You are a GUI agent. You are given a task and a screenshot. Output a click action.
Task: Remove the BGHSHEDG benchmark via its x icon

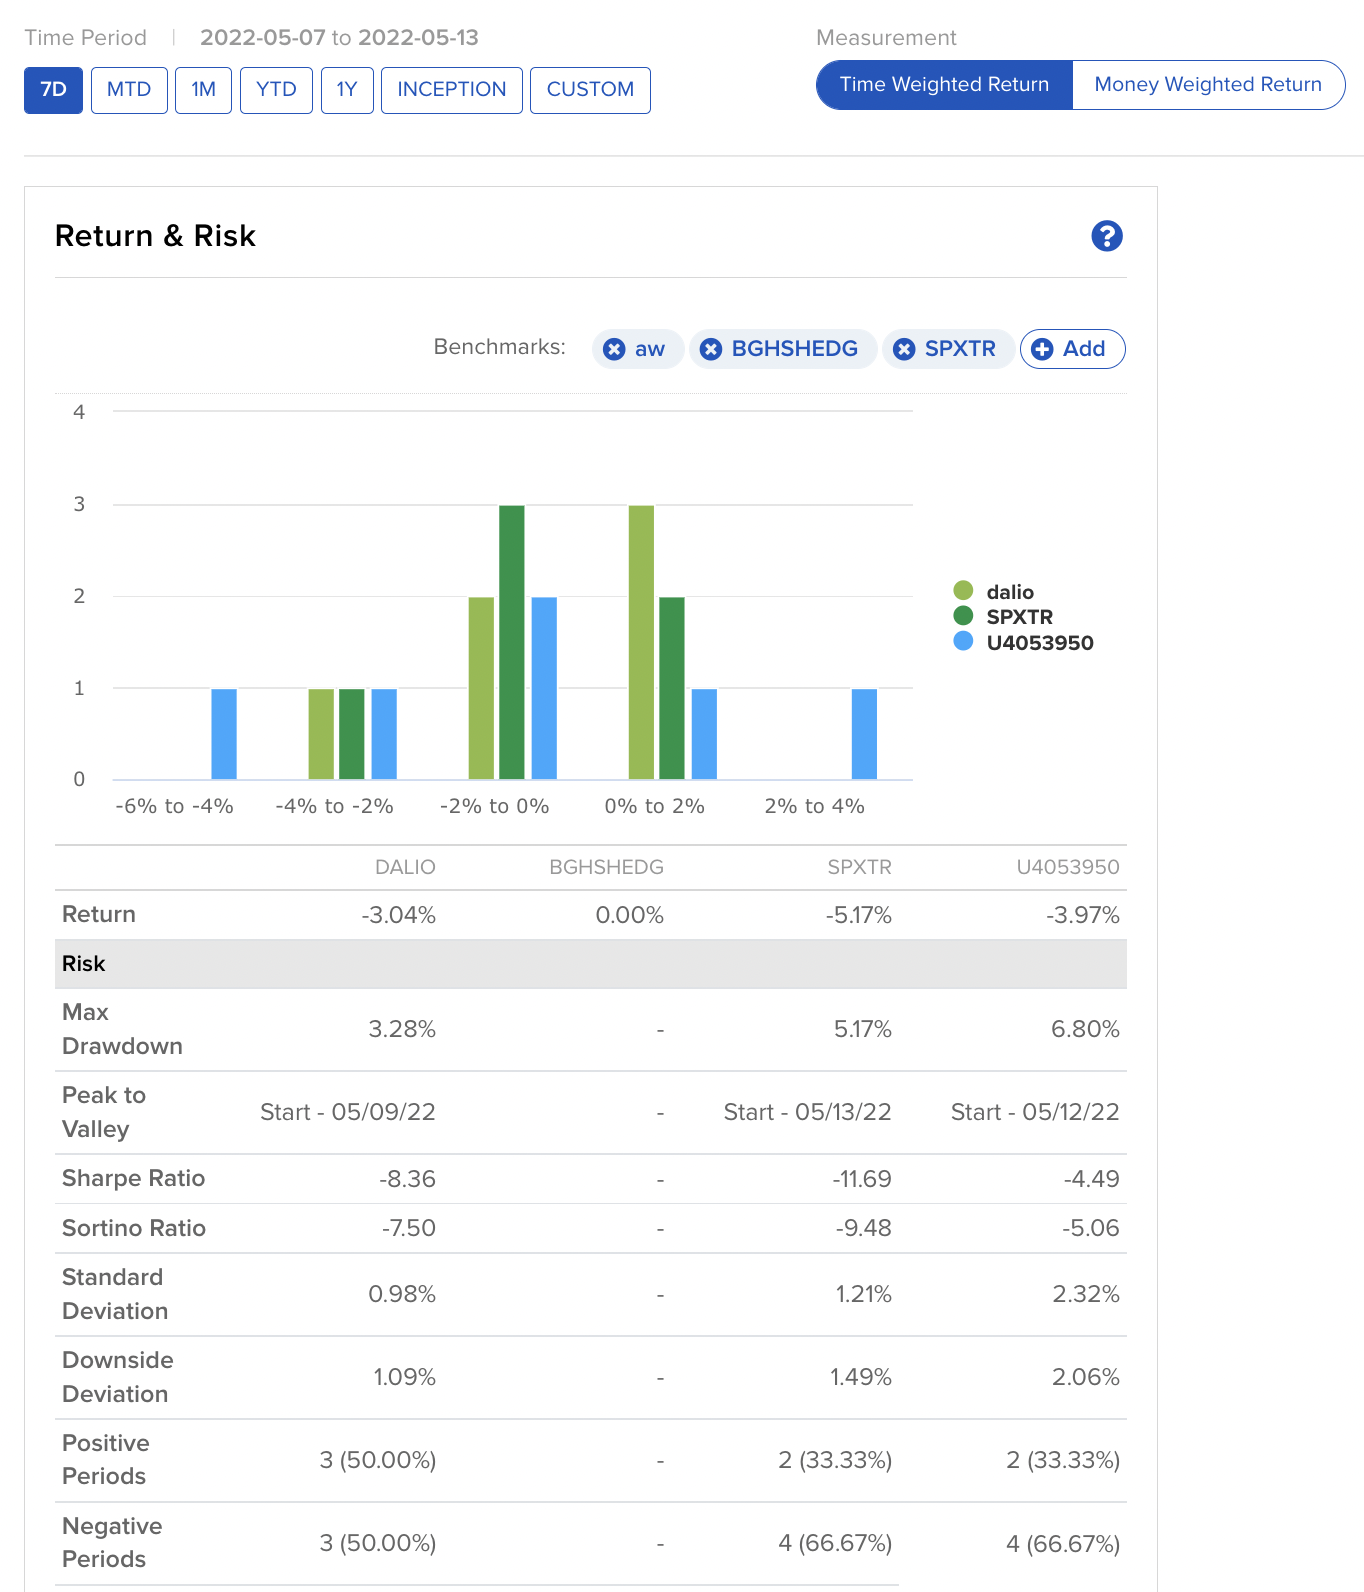(x=711, y=349)
